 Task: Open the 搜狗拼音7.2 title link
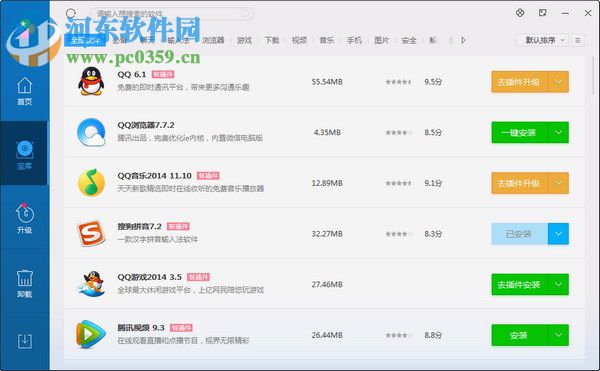(140, 226)
